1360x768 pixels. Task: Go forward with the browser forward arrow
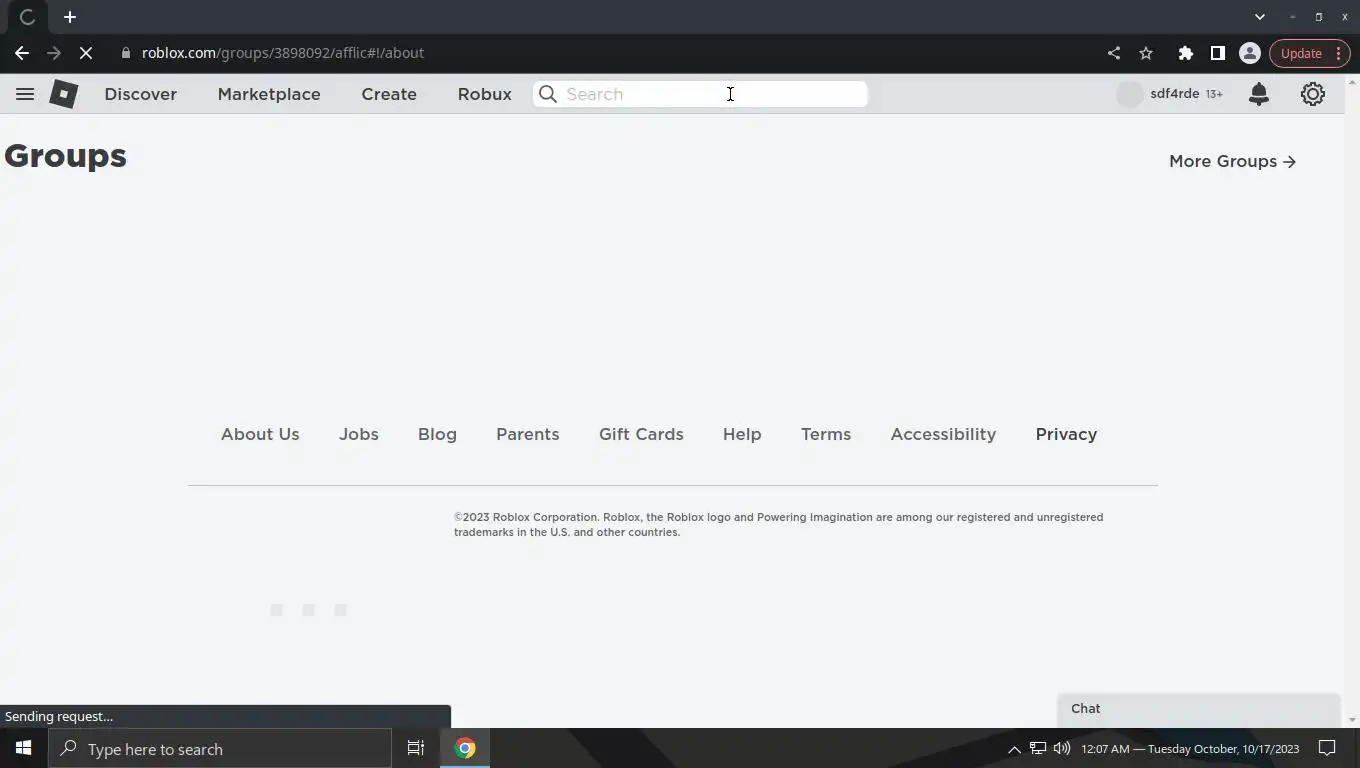pyautogui.click(x=54, y=53)
